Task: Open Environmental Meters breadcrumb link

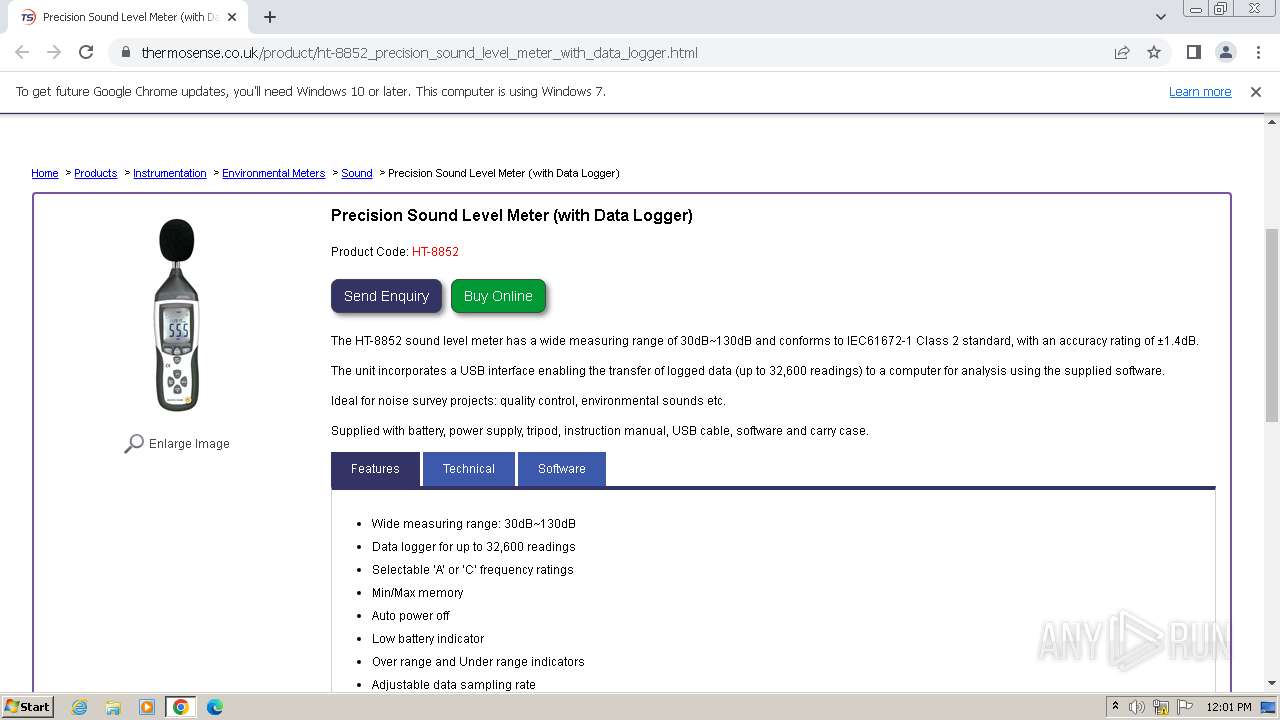Action: tap(273, 173)
